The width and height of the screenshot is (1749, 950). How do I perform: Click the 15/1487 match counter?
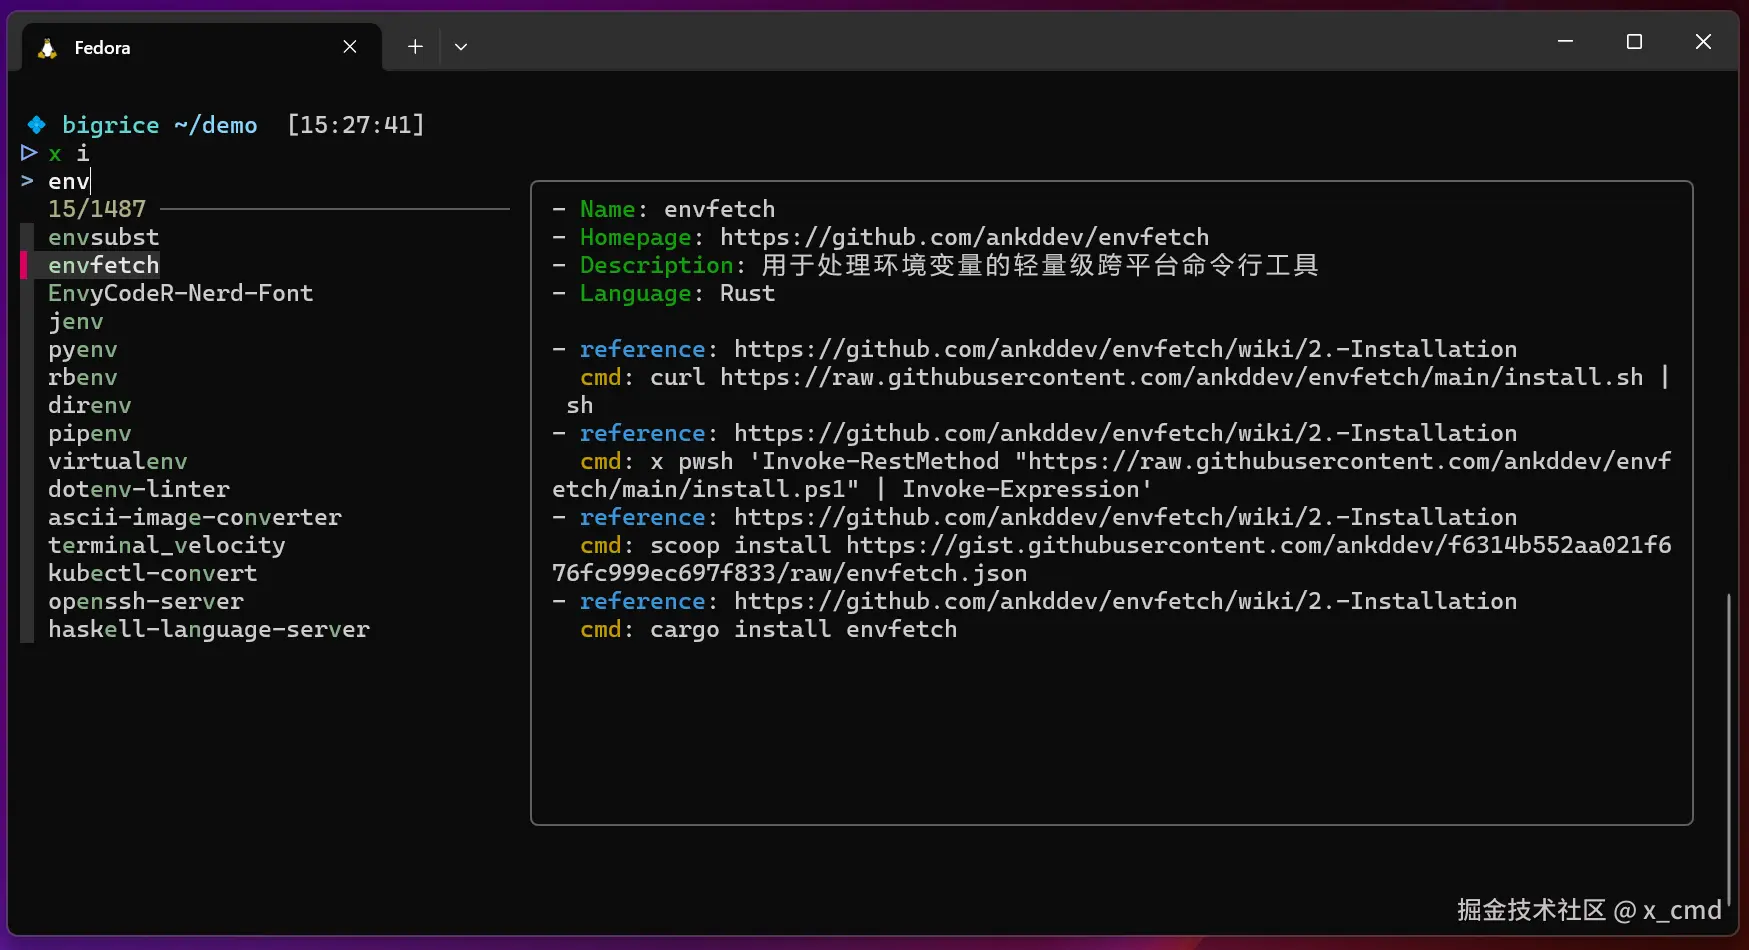tap(97, 209)
